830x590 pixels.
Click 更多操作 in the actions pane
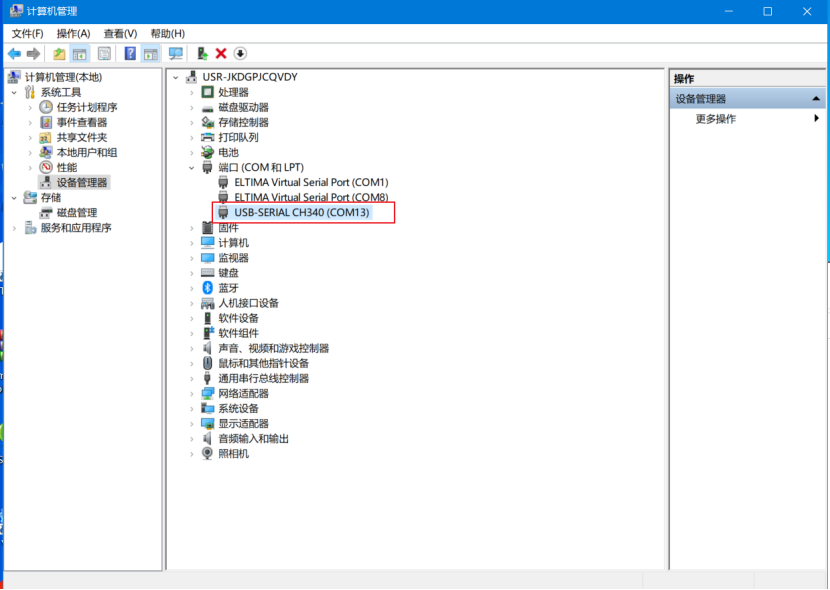point(716,119)
